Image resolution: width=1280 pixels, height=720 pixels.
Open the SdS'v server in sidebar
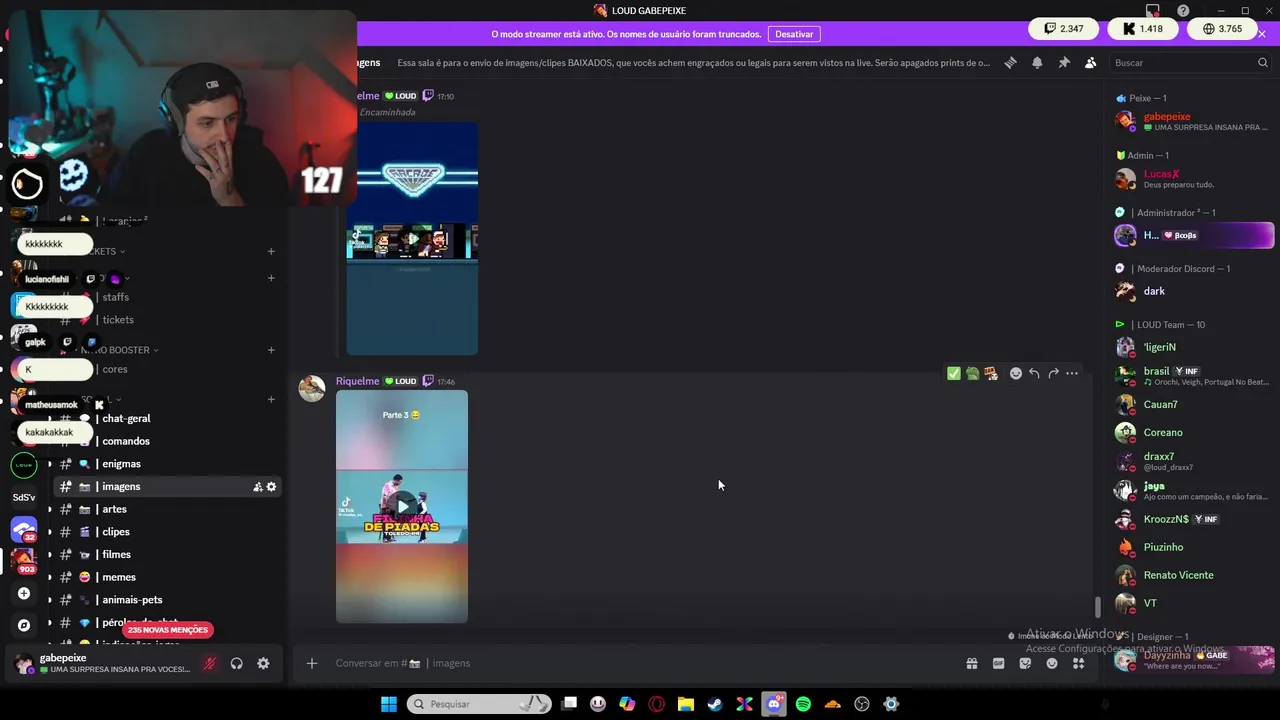click(x=24, y=497)
